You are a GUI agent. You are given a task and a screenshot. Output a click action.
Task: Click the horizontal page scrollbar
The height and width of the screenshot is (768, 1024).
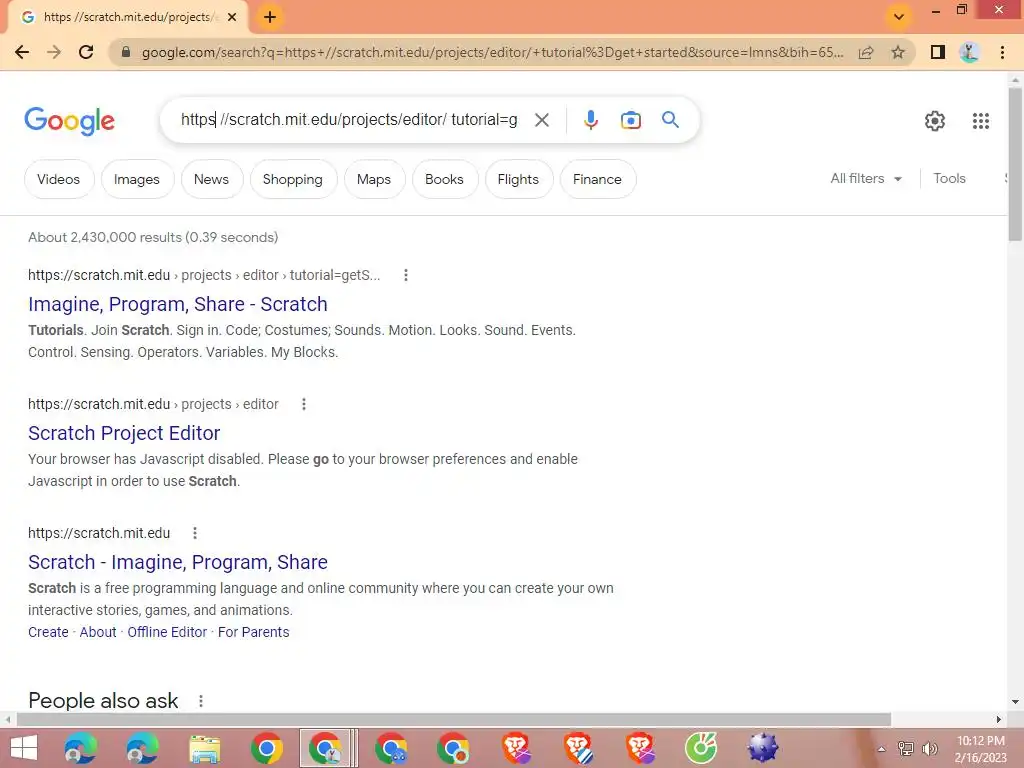454,720
